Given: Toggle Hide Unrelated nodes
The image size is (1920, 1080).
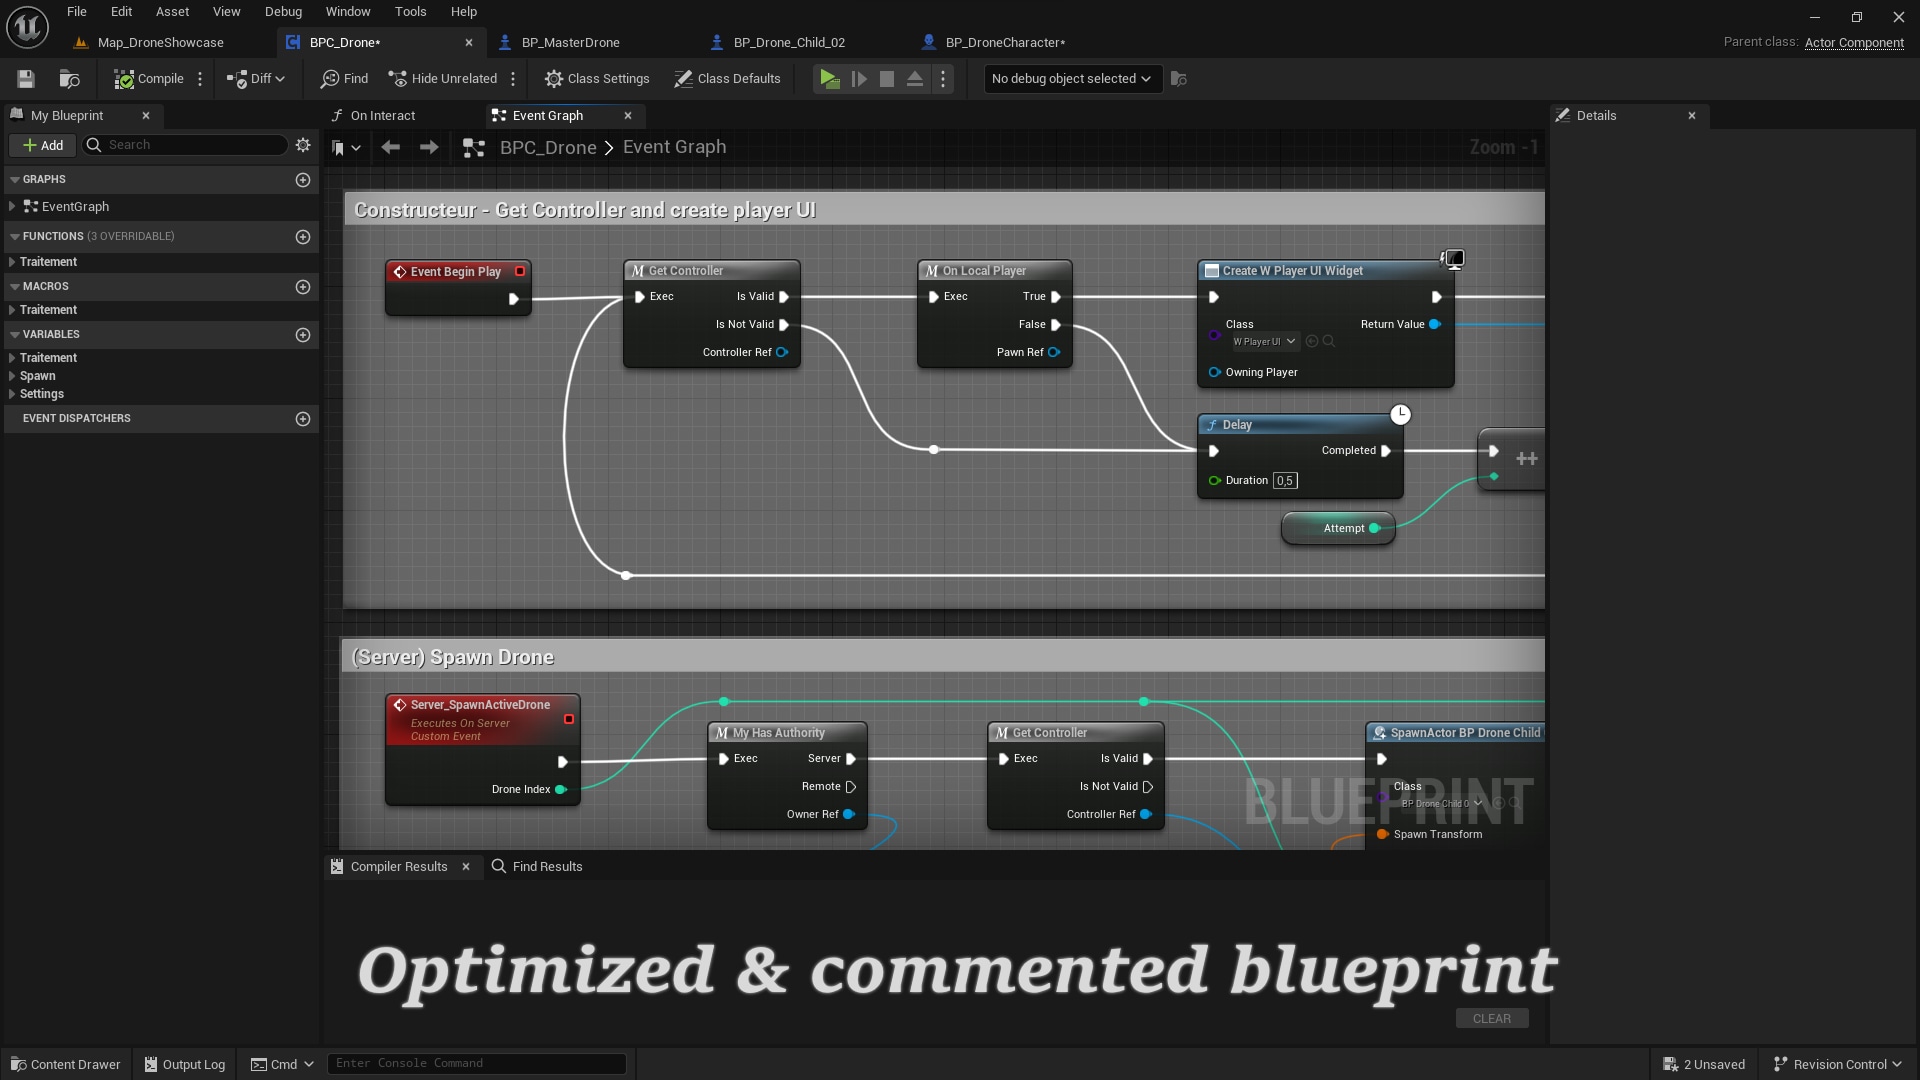Looking at the screenshot, I should point(443,78).
